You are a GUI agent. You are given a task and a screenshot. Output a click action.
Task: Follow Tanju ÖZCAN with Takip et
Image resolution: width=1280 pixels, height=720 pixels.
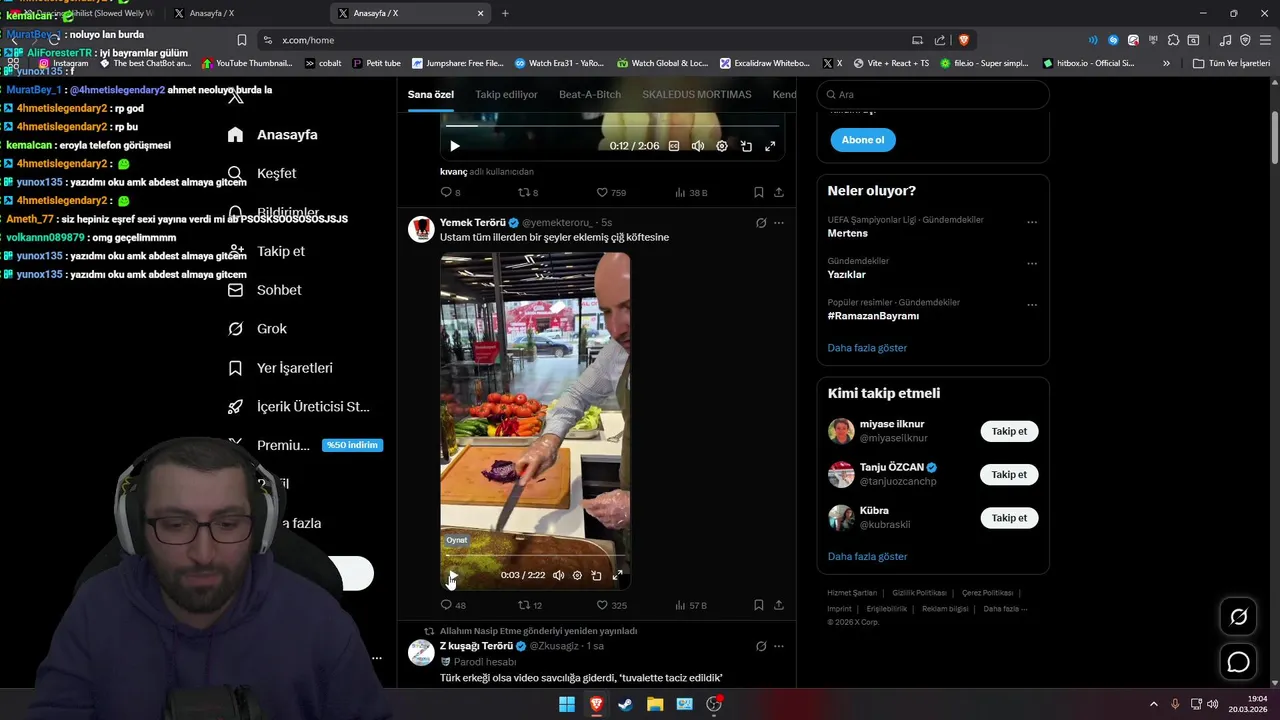coord(1009,475)
